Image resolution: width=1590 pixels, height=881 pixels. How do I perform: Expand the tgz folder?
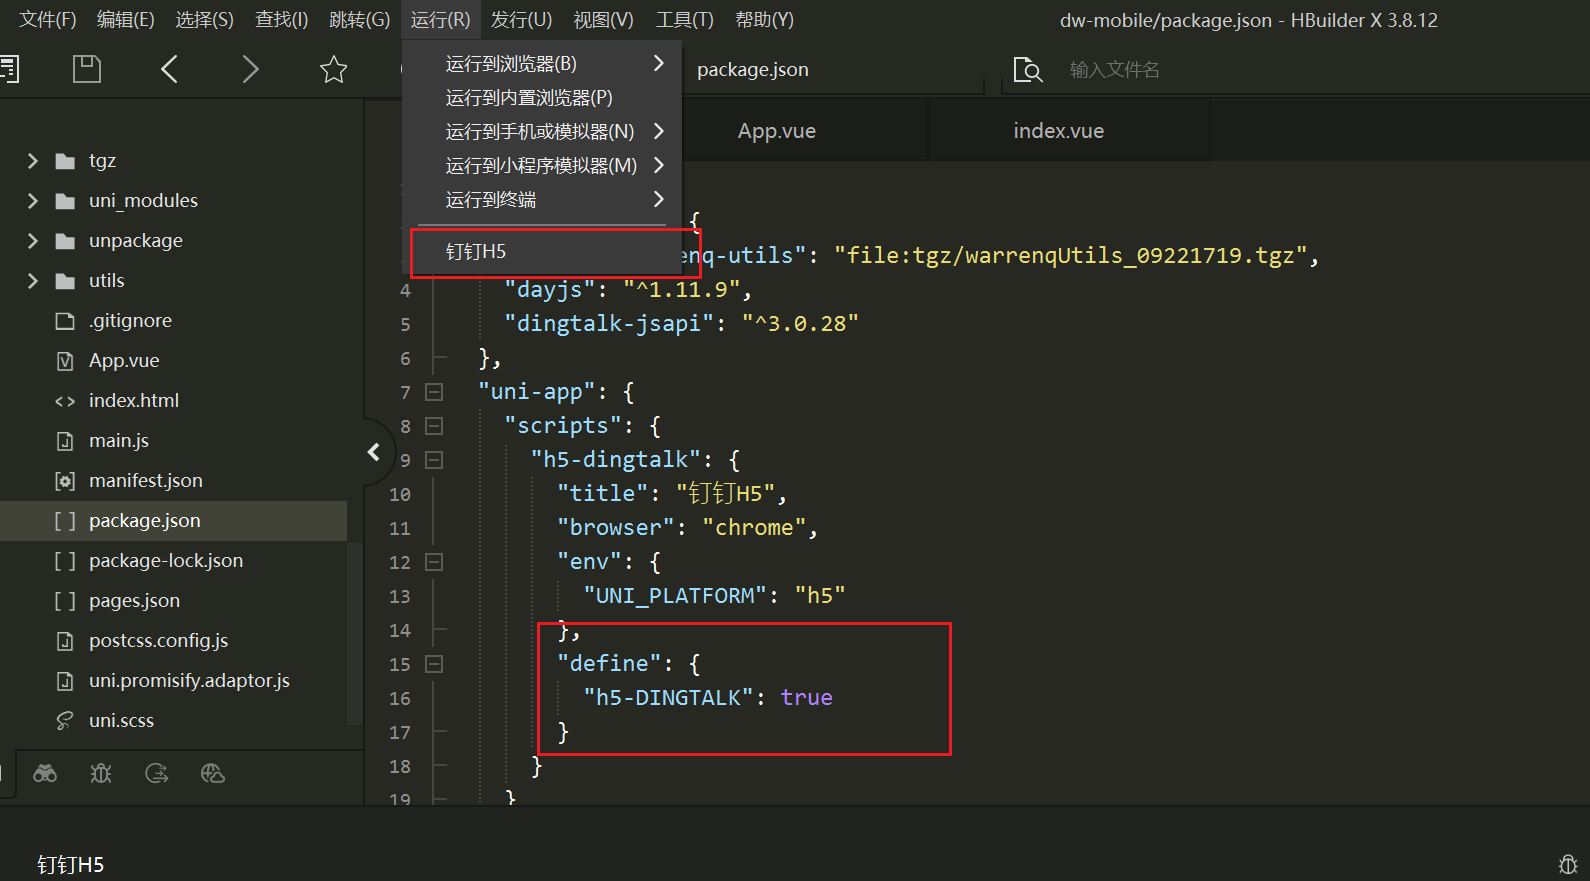pyautogui.click(x=33, y=161)
